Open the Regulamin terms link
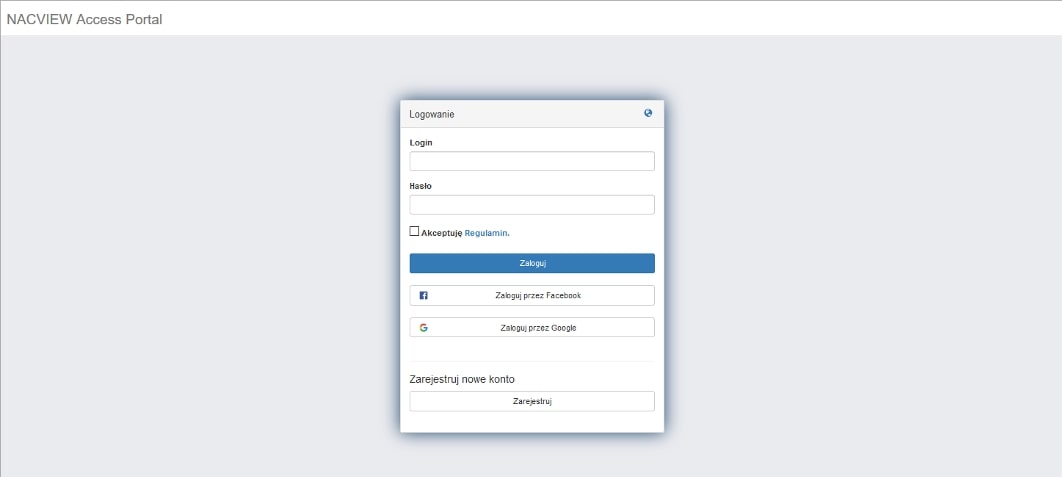1062x477 pixels. click(x=486, y=233)
